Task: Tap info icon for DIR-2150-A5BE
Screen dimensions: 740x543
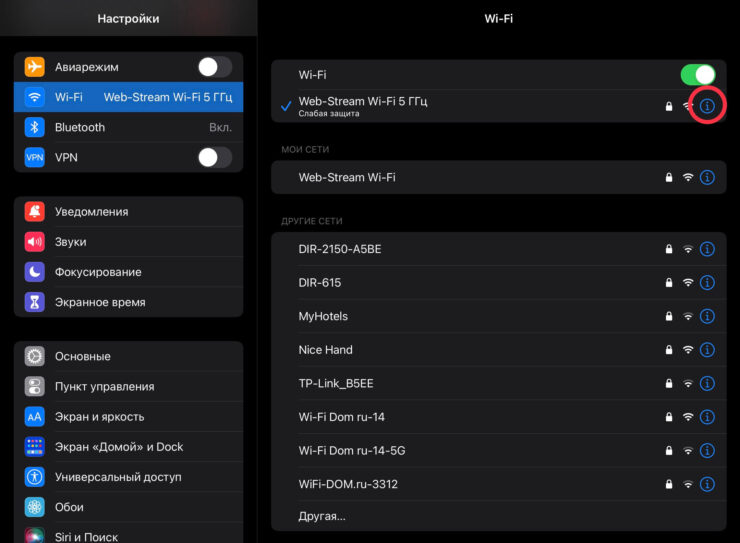Action: [706, 249]
